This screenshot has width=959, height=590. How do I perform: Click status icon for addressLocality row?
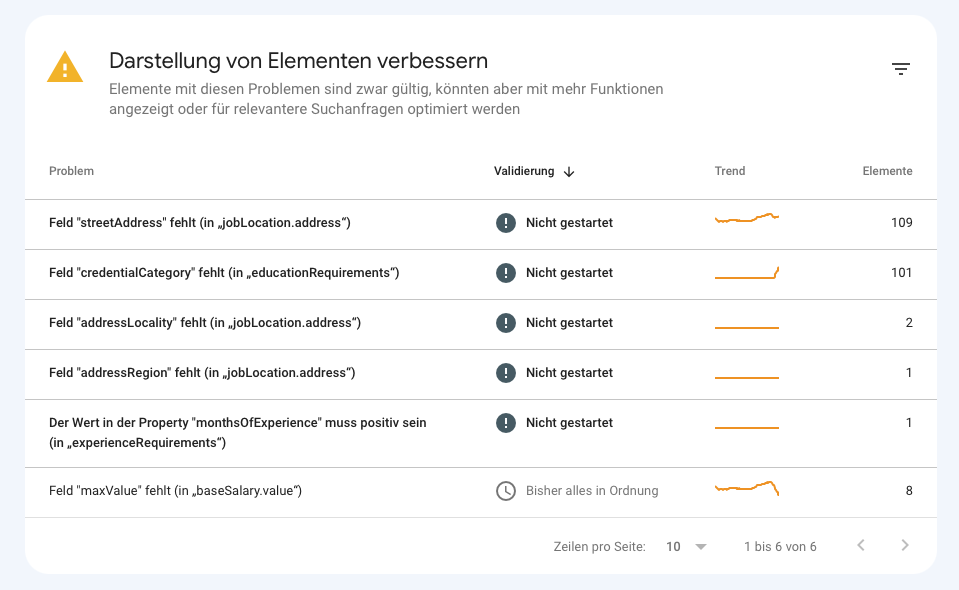(x=506, y=323)
